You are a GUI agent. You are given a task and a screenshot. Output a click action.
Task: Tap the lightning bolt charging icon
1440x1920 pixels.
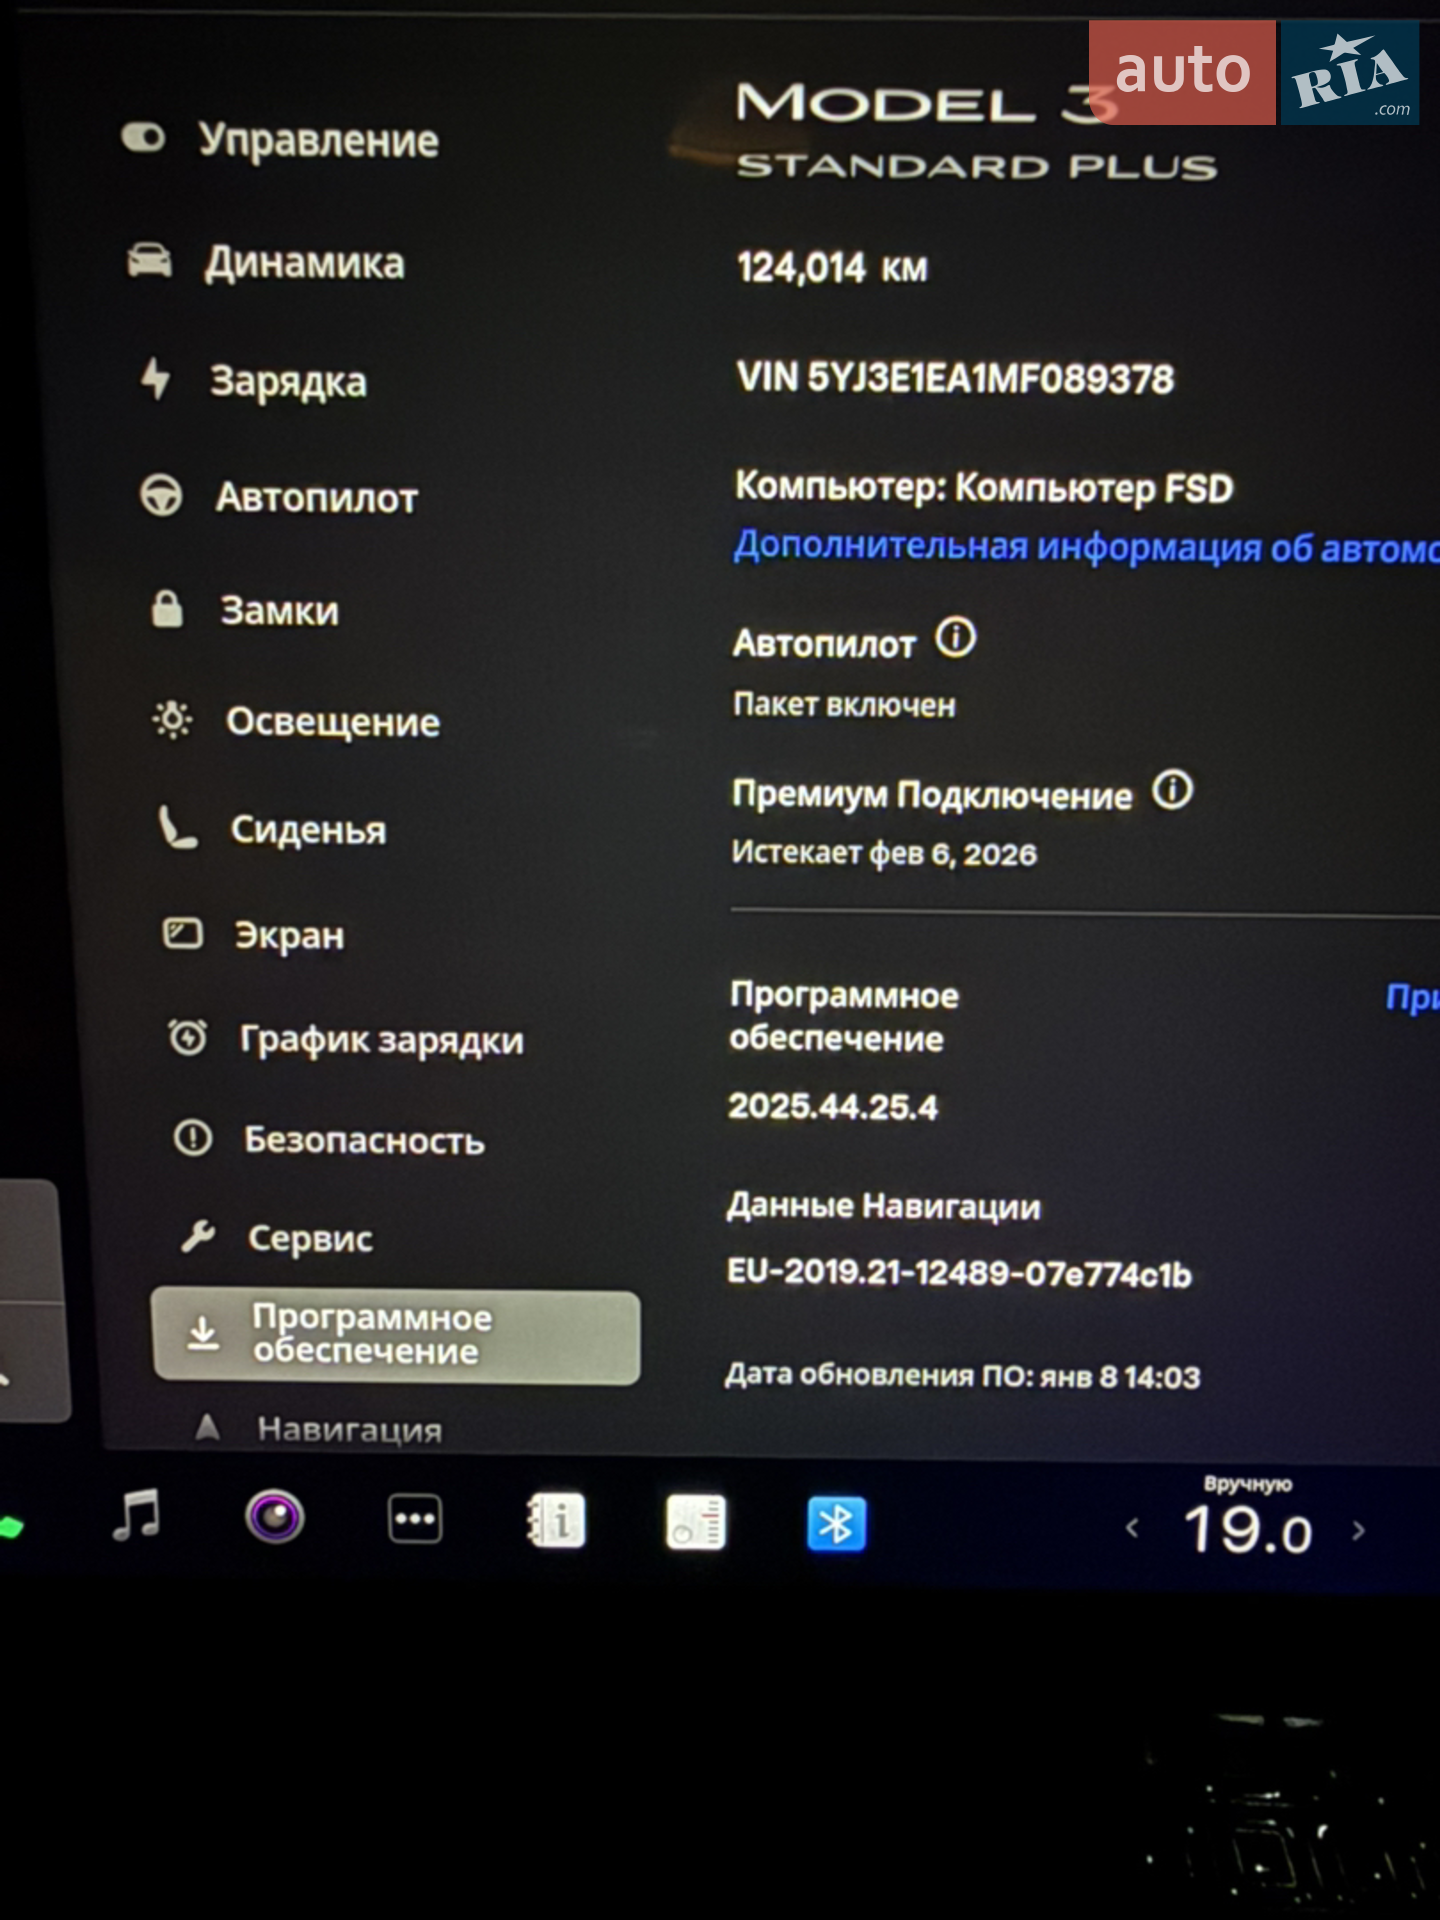click(x=155, y=379)
